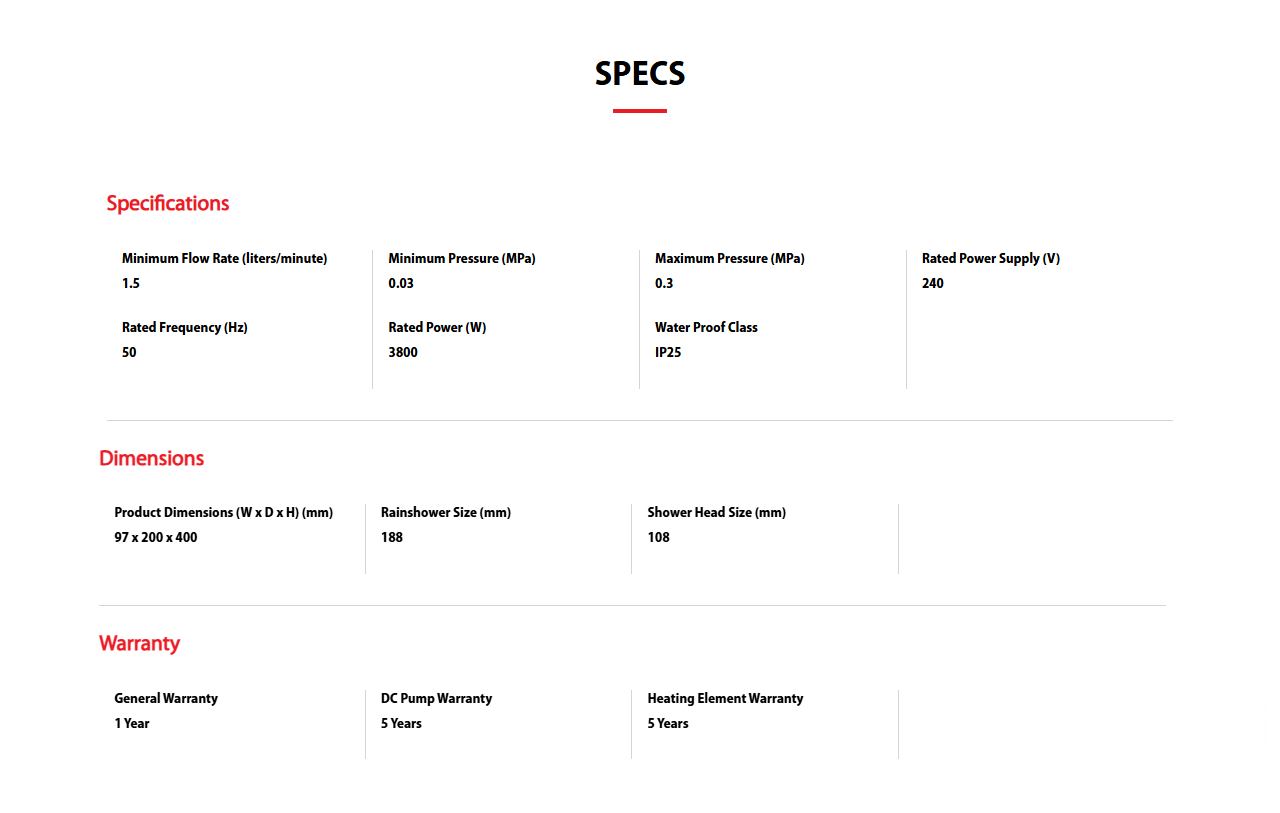Click the DC Pump Warranty label
Image resolution: width=1280 pixels, height=813 pixels.
[x=436, y=699]
